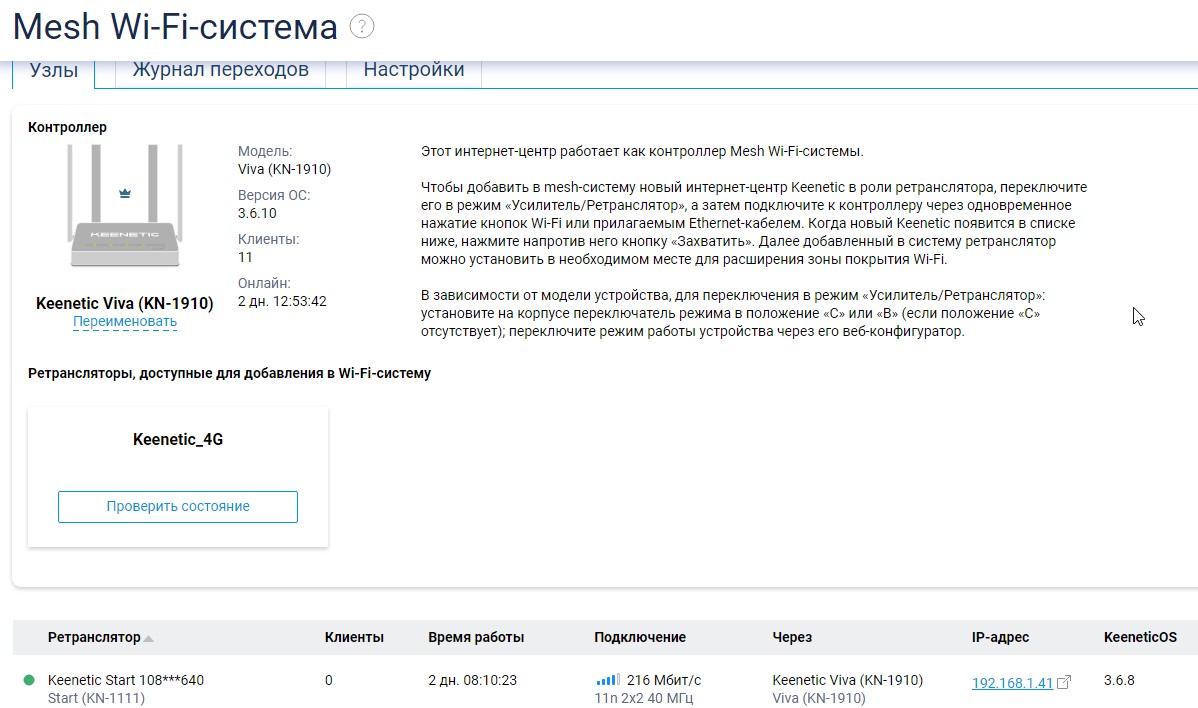Click the green online status dot
1198x708 pixels.
tap(29, 681)
